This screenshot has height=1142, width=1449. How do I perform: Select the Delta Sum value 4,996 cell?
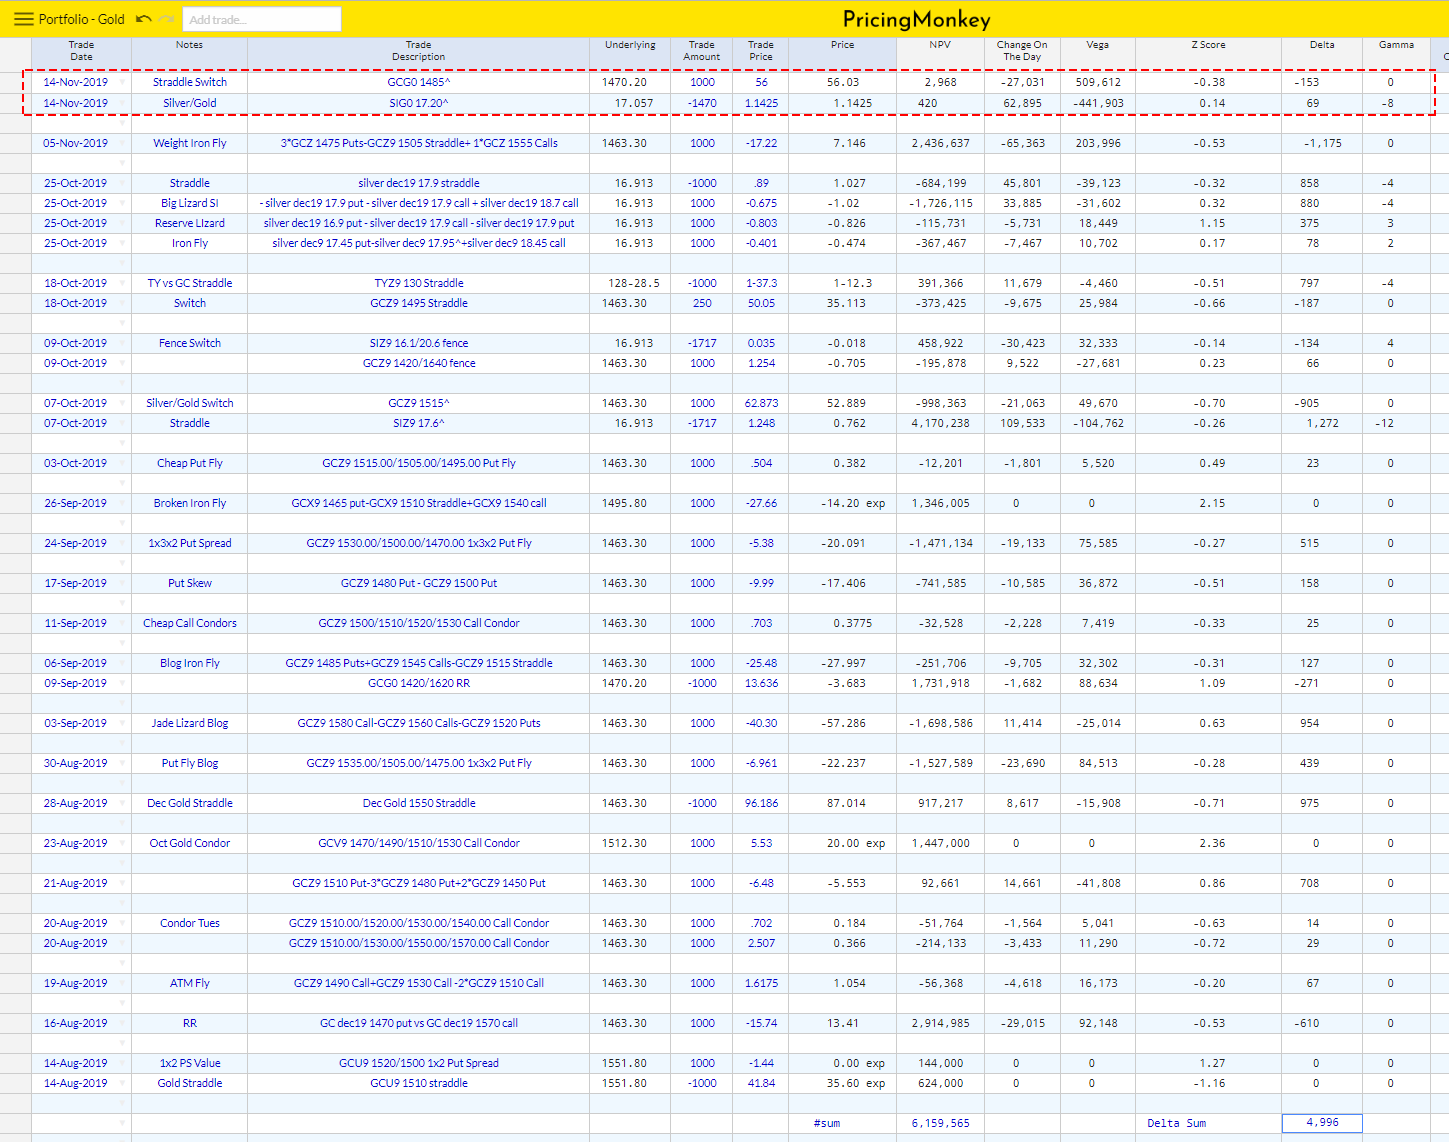point(1322,1123)
